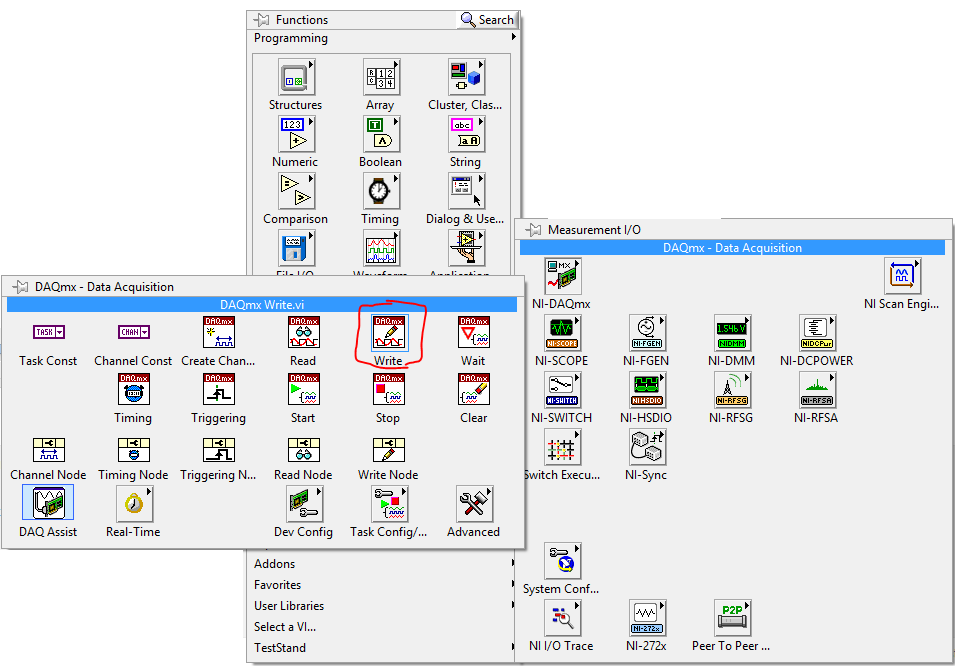Click the Search button in Functions palette
This screenshot has width=957, height=666.
(486, 19)
